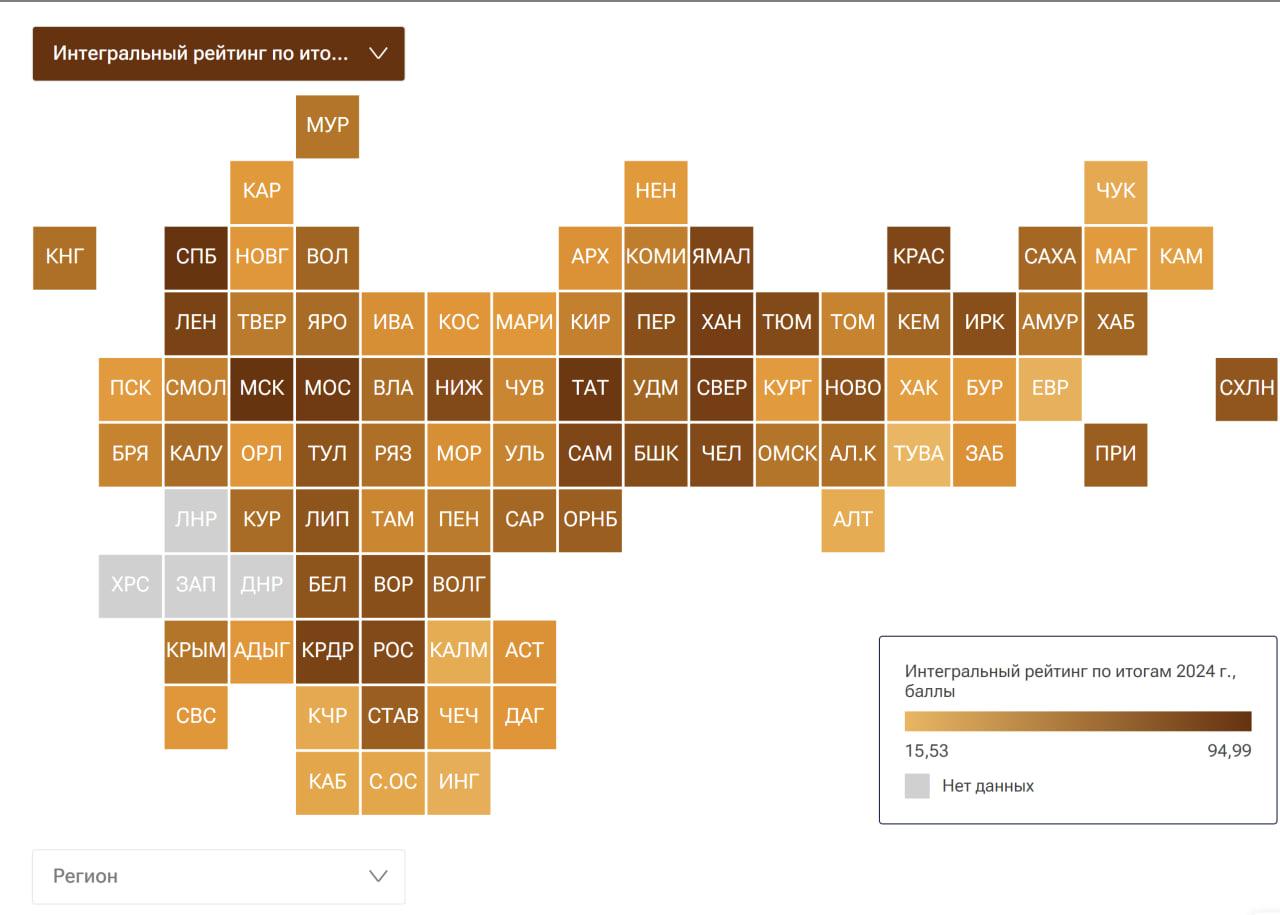Select the МУР tile at top
Viewport: 1280px width, 915px height.
[x=328, y=126]
